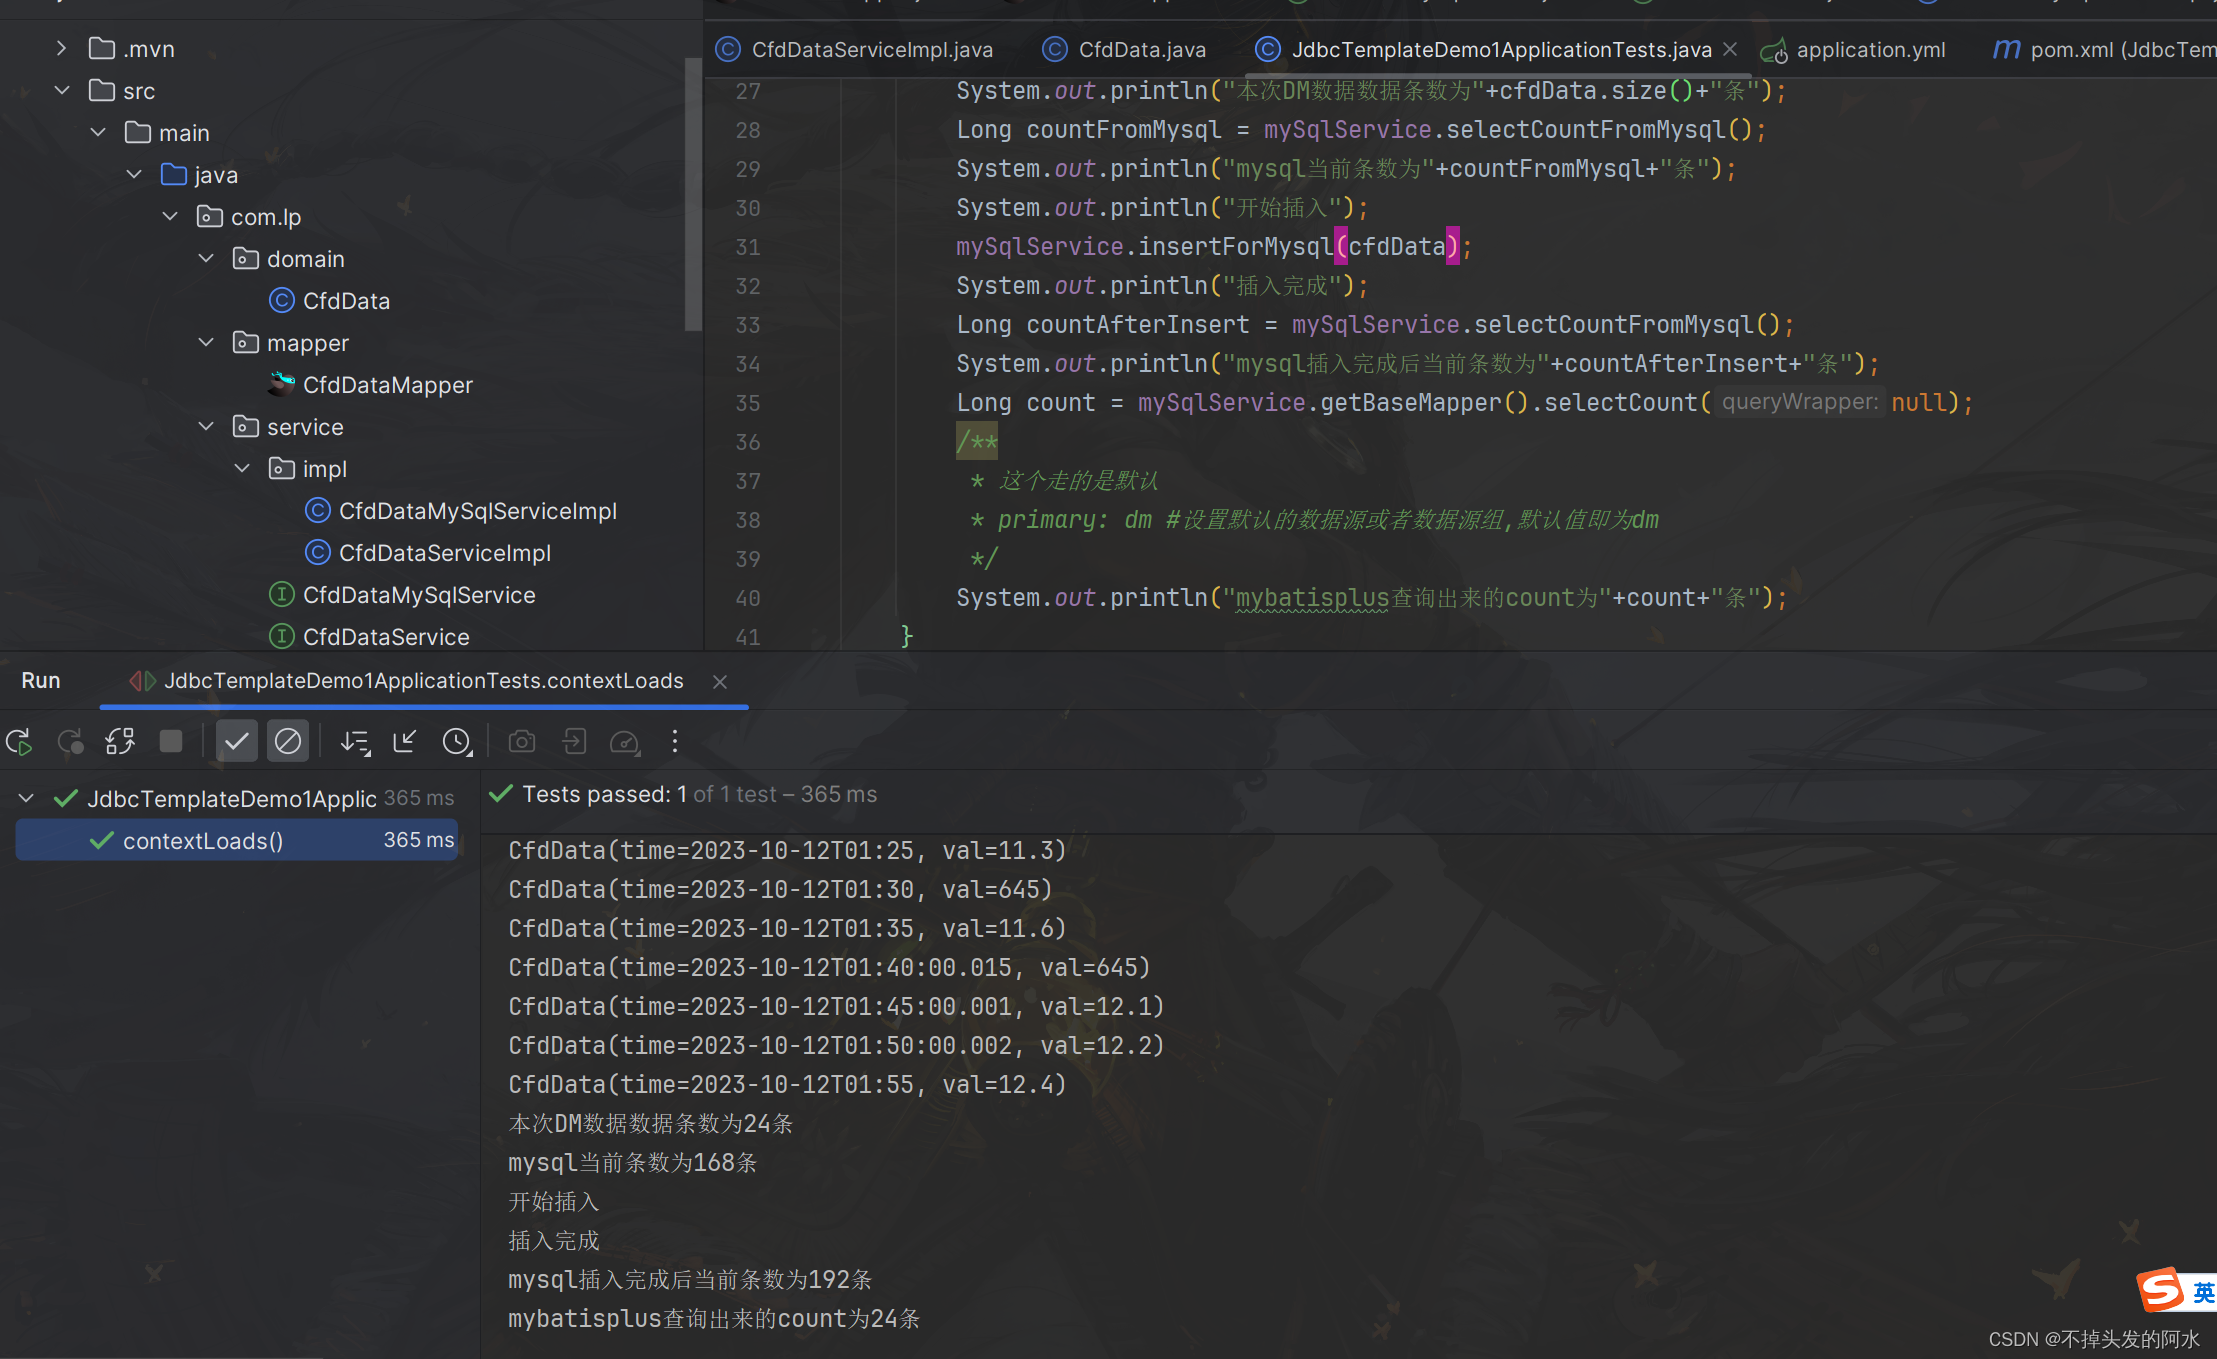Click the navigate to first failed test icon
Screen dimensions: 2217x1359
pos(405,741)
